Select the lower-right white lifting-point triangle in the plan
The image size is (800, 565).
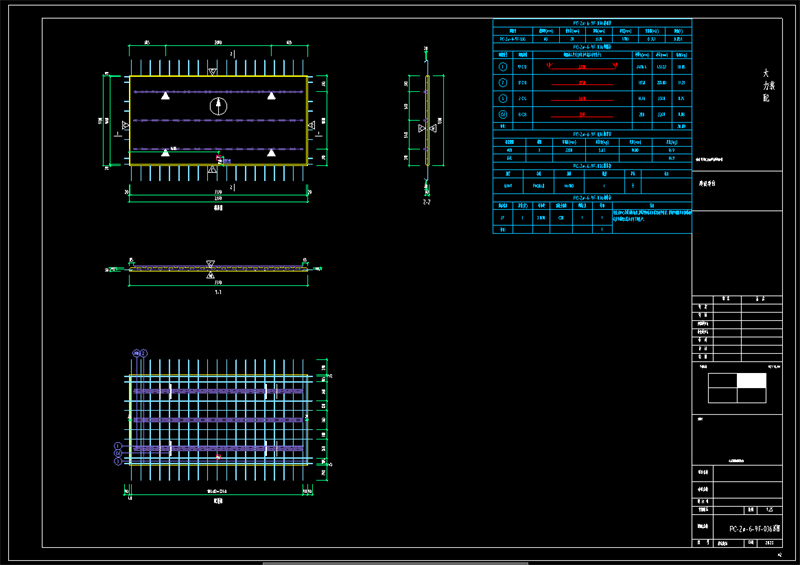pyautogui.click(x=271, y=153)
